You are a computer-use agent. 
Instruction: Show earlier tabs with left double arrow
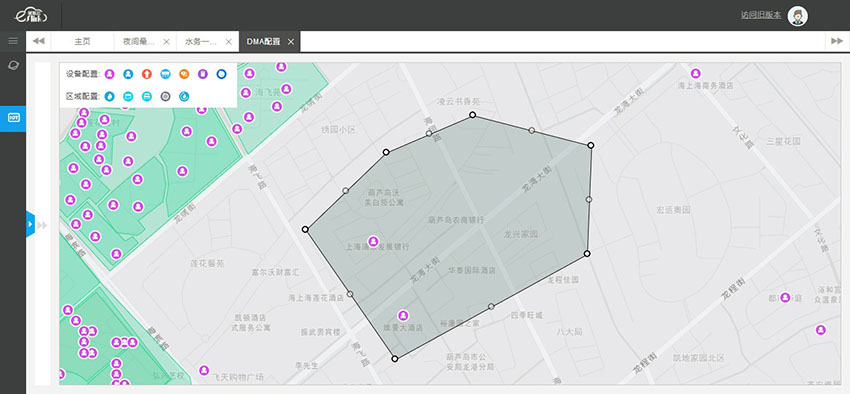(38, 41)
